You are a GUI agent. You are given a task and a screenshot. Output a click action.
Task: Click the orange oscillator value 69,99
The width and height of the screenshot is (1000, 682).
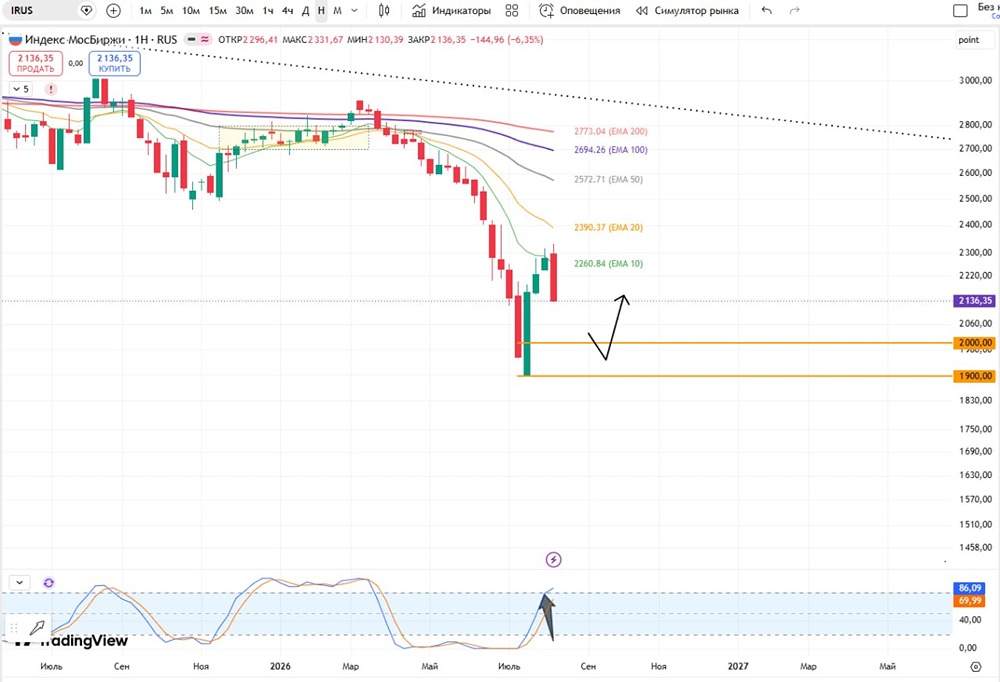pyautogui.click(x=969, y=601)
